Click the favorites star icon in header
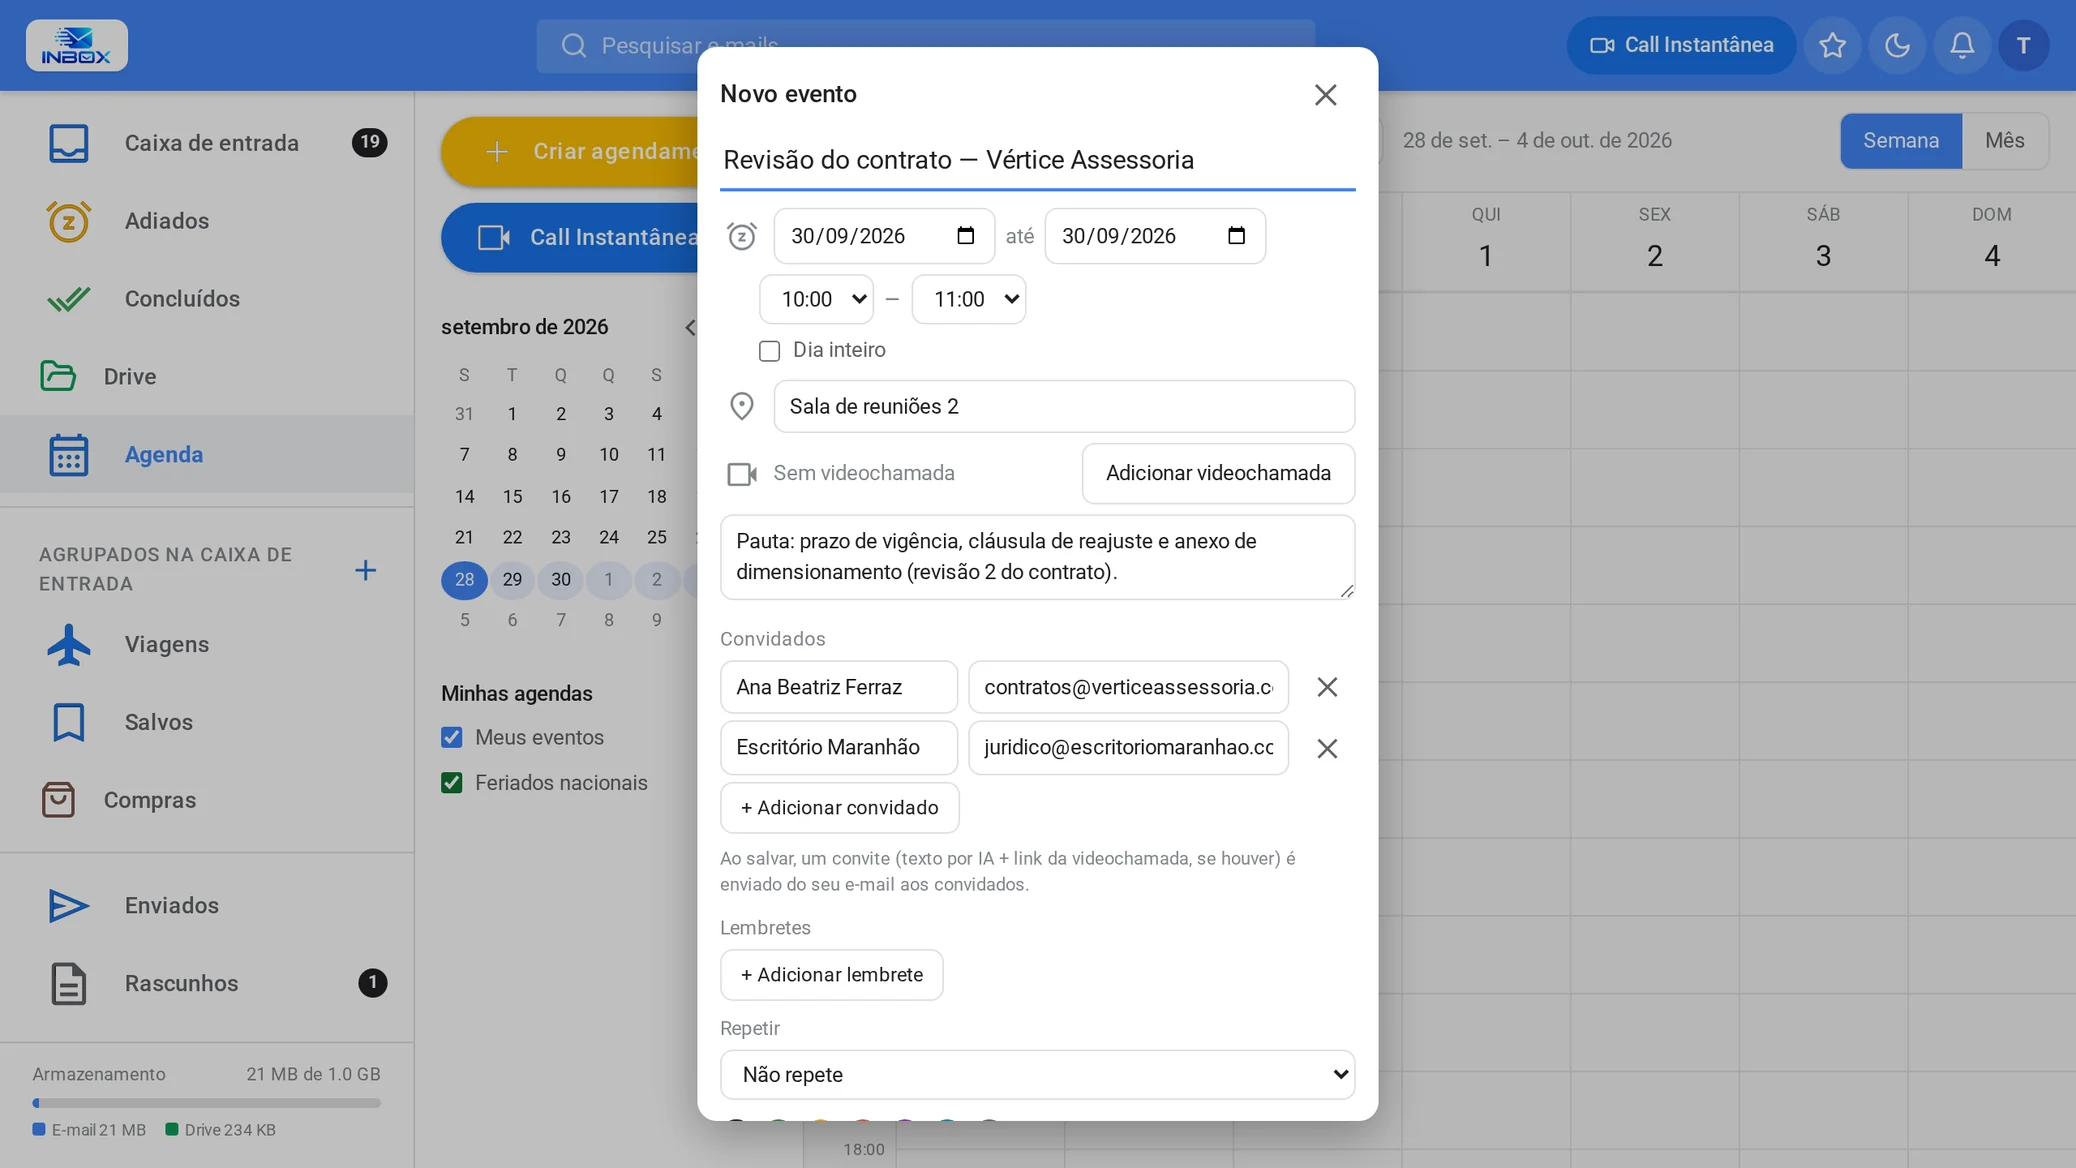This screenshot has width=2076, height=1168. 1832,45
